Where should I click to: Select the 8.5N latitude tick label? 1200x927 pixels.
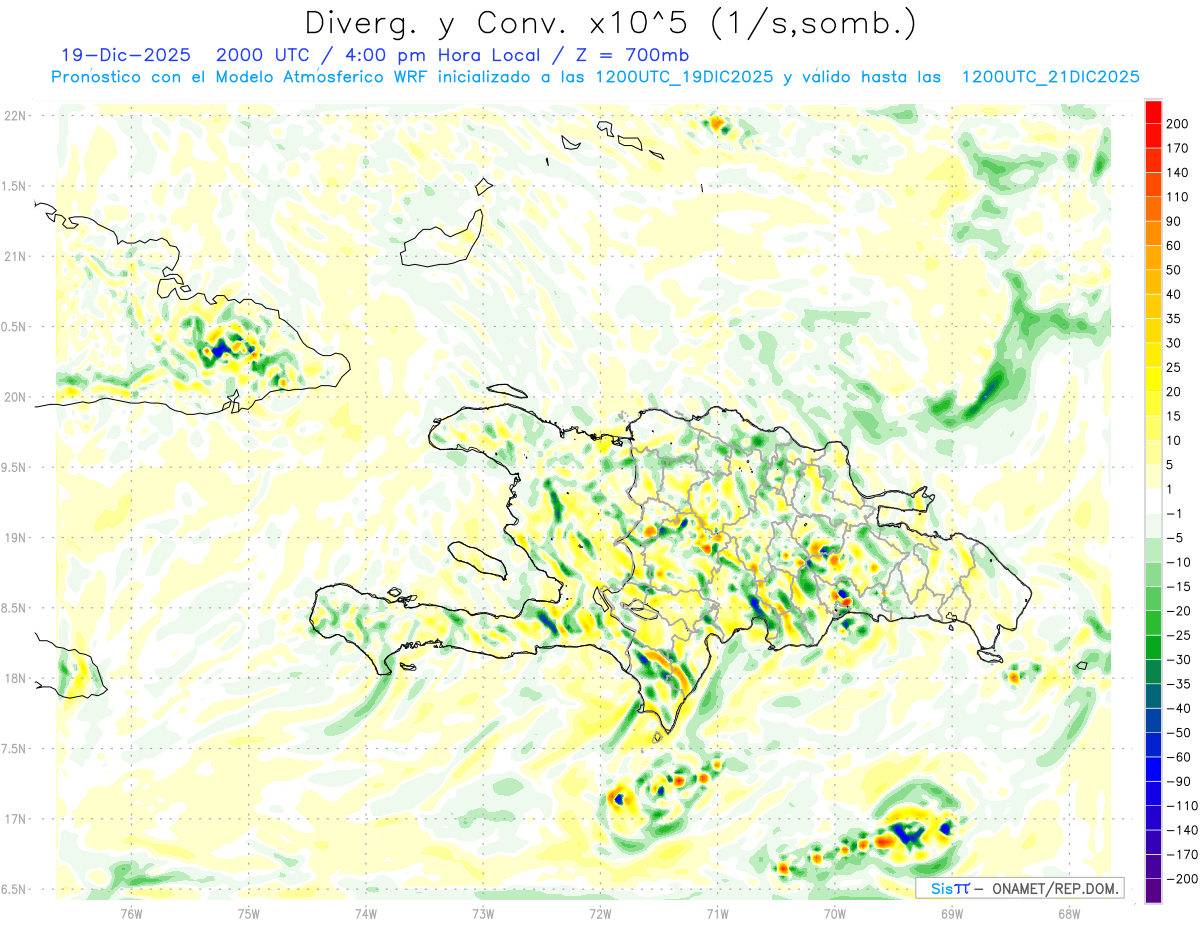15,608
